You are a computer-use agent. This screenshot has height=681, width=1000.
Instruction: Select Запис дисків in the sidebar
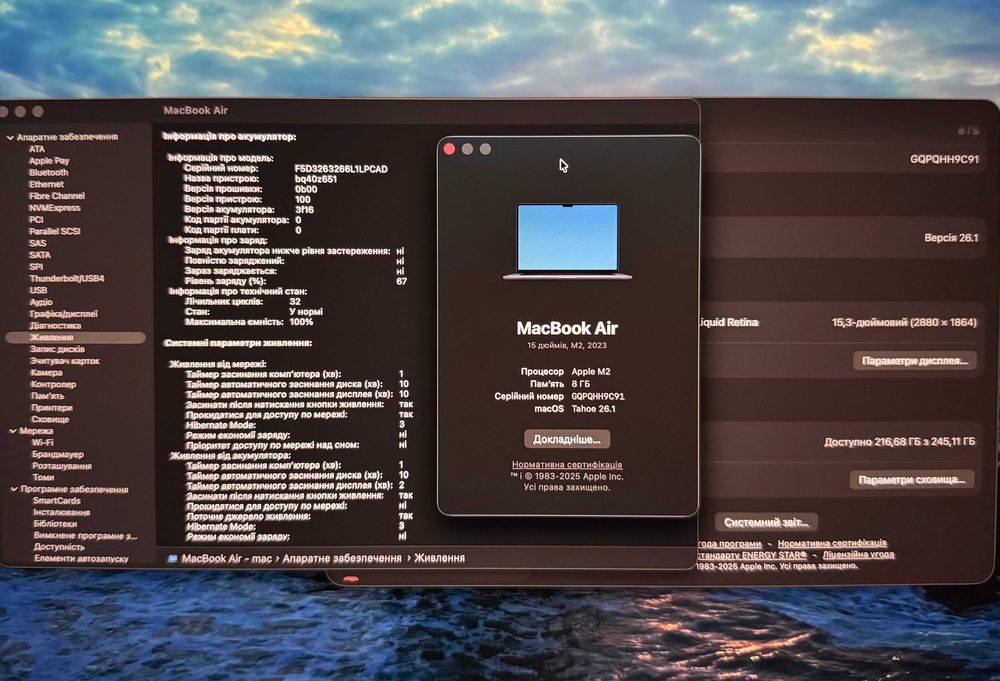pyautogui.click(x=57, y=349)
